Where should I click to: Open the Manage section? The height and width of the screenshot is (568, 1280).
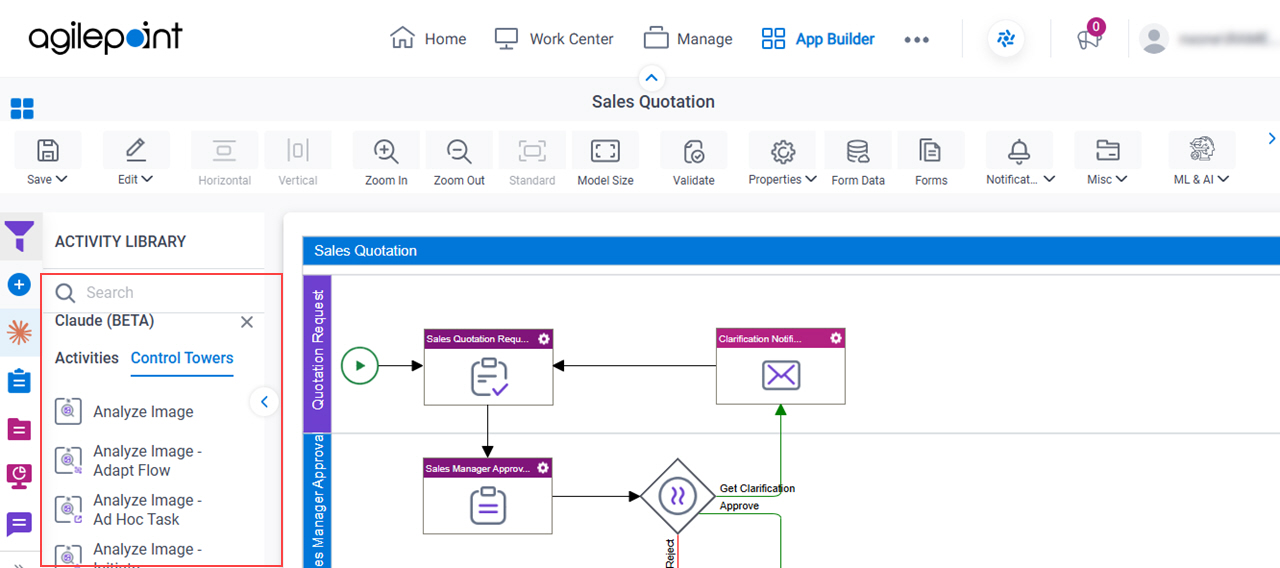[688, 39]
